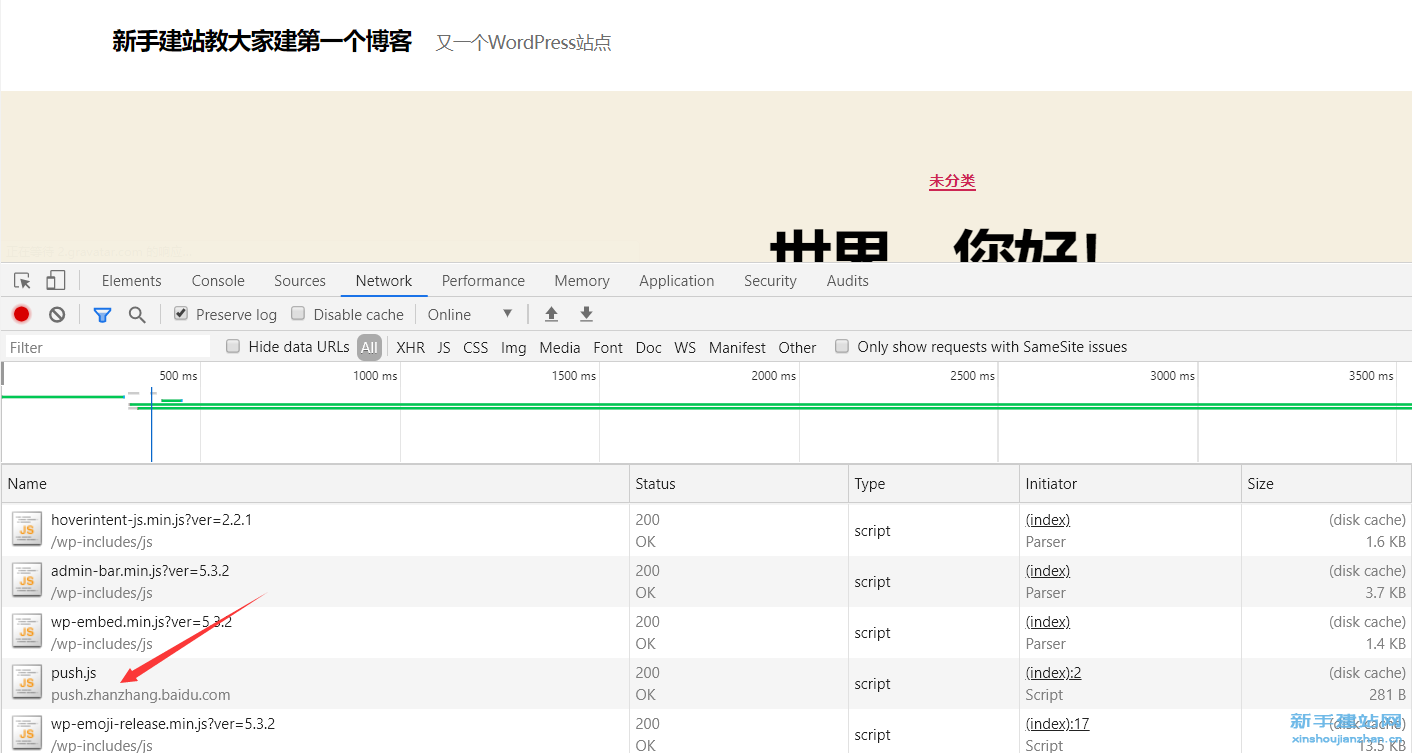
Task: Switch to the Console tab
Action: point(218,281)
